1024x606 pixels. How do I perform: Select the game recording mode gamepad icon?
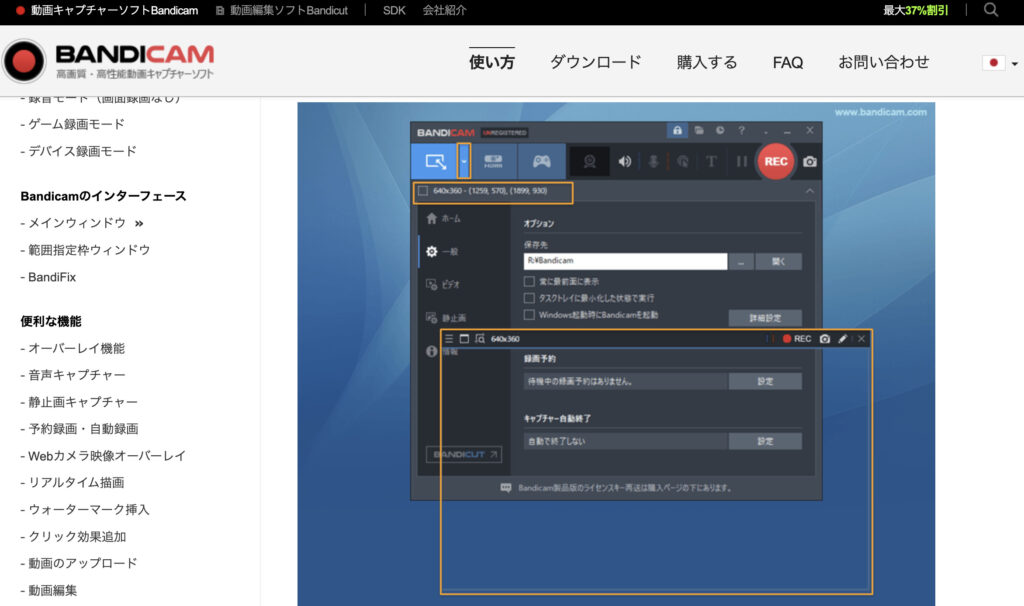[541, 161]
